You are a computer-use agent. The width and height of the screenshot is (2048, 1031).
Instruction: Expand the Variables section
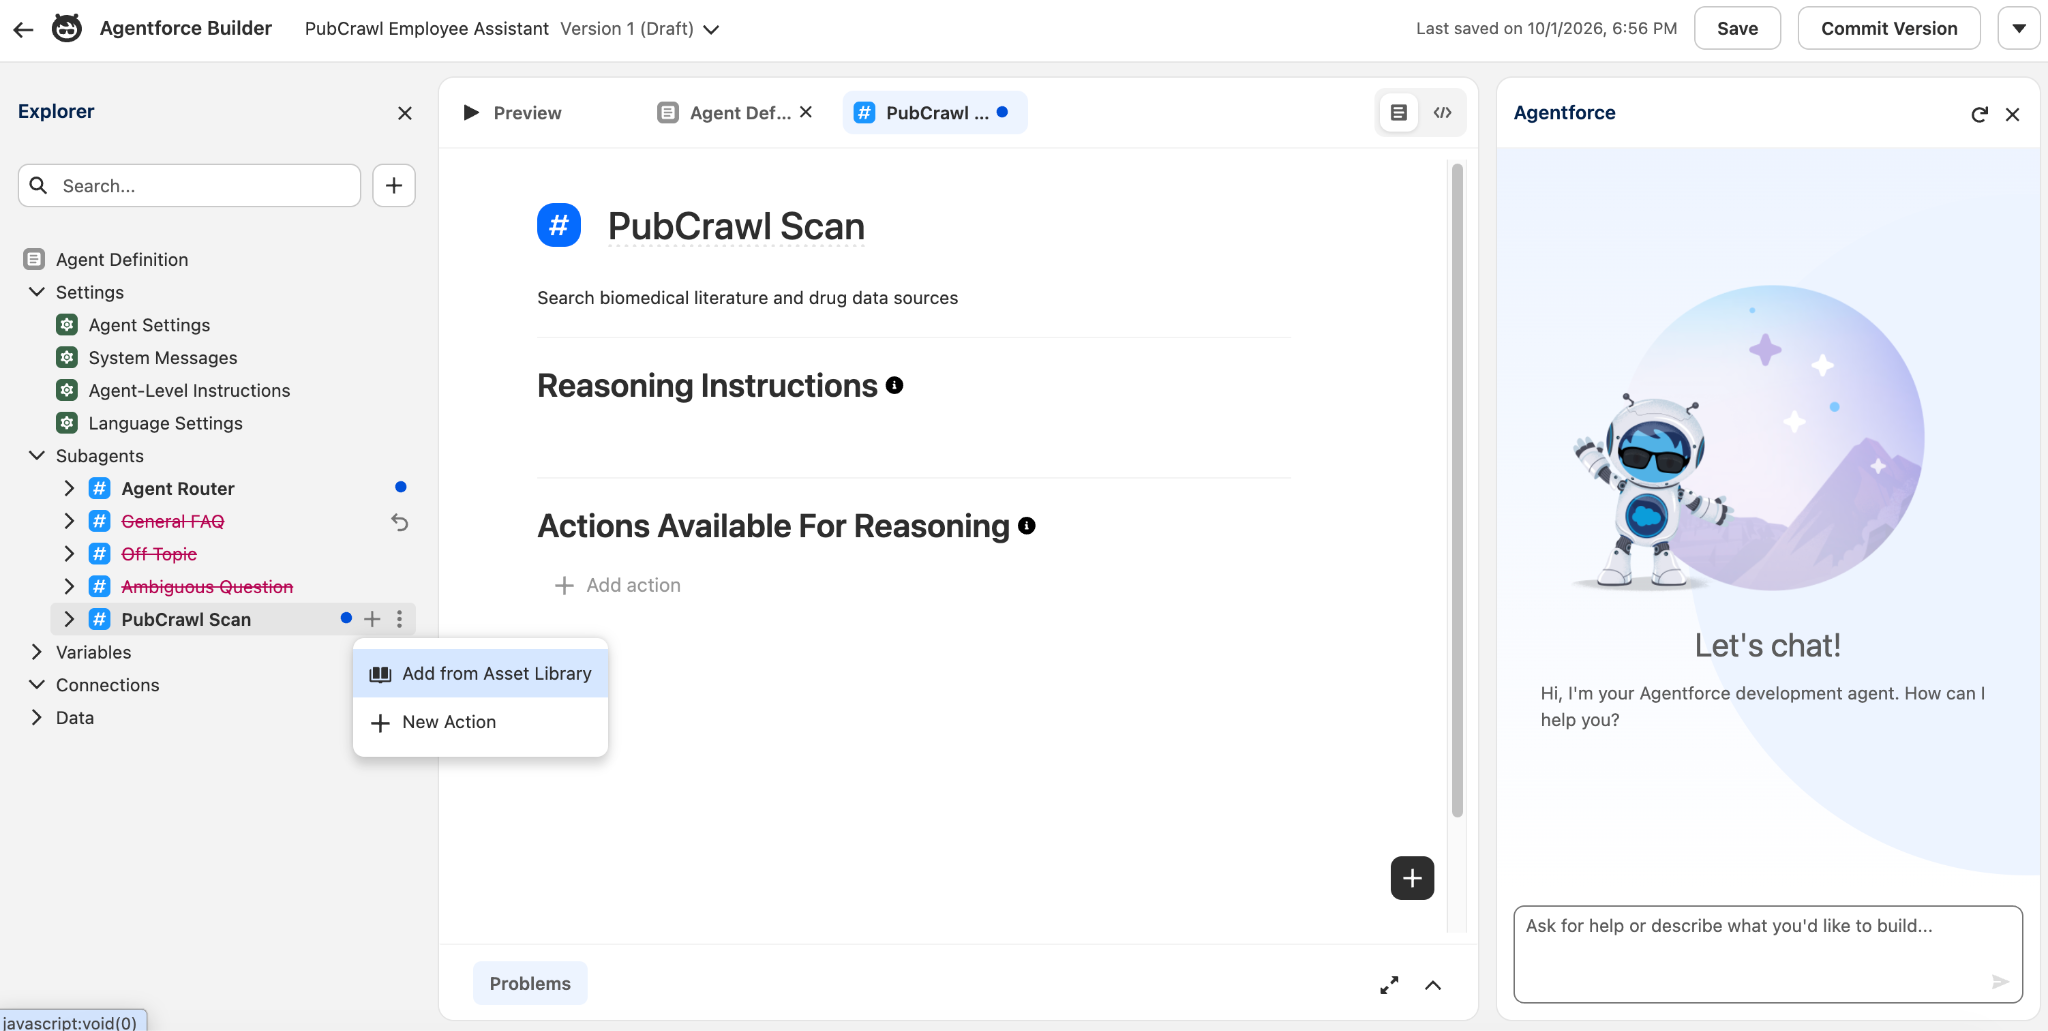37,652
